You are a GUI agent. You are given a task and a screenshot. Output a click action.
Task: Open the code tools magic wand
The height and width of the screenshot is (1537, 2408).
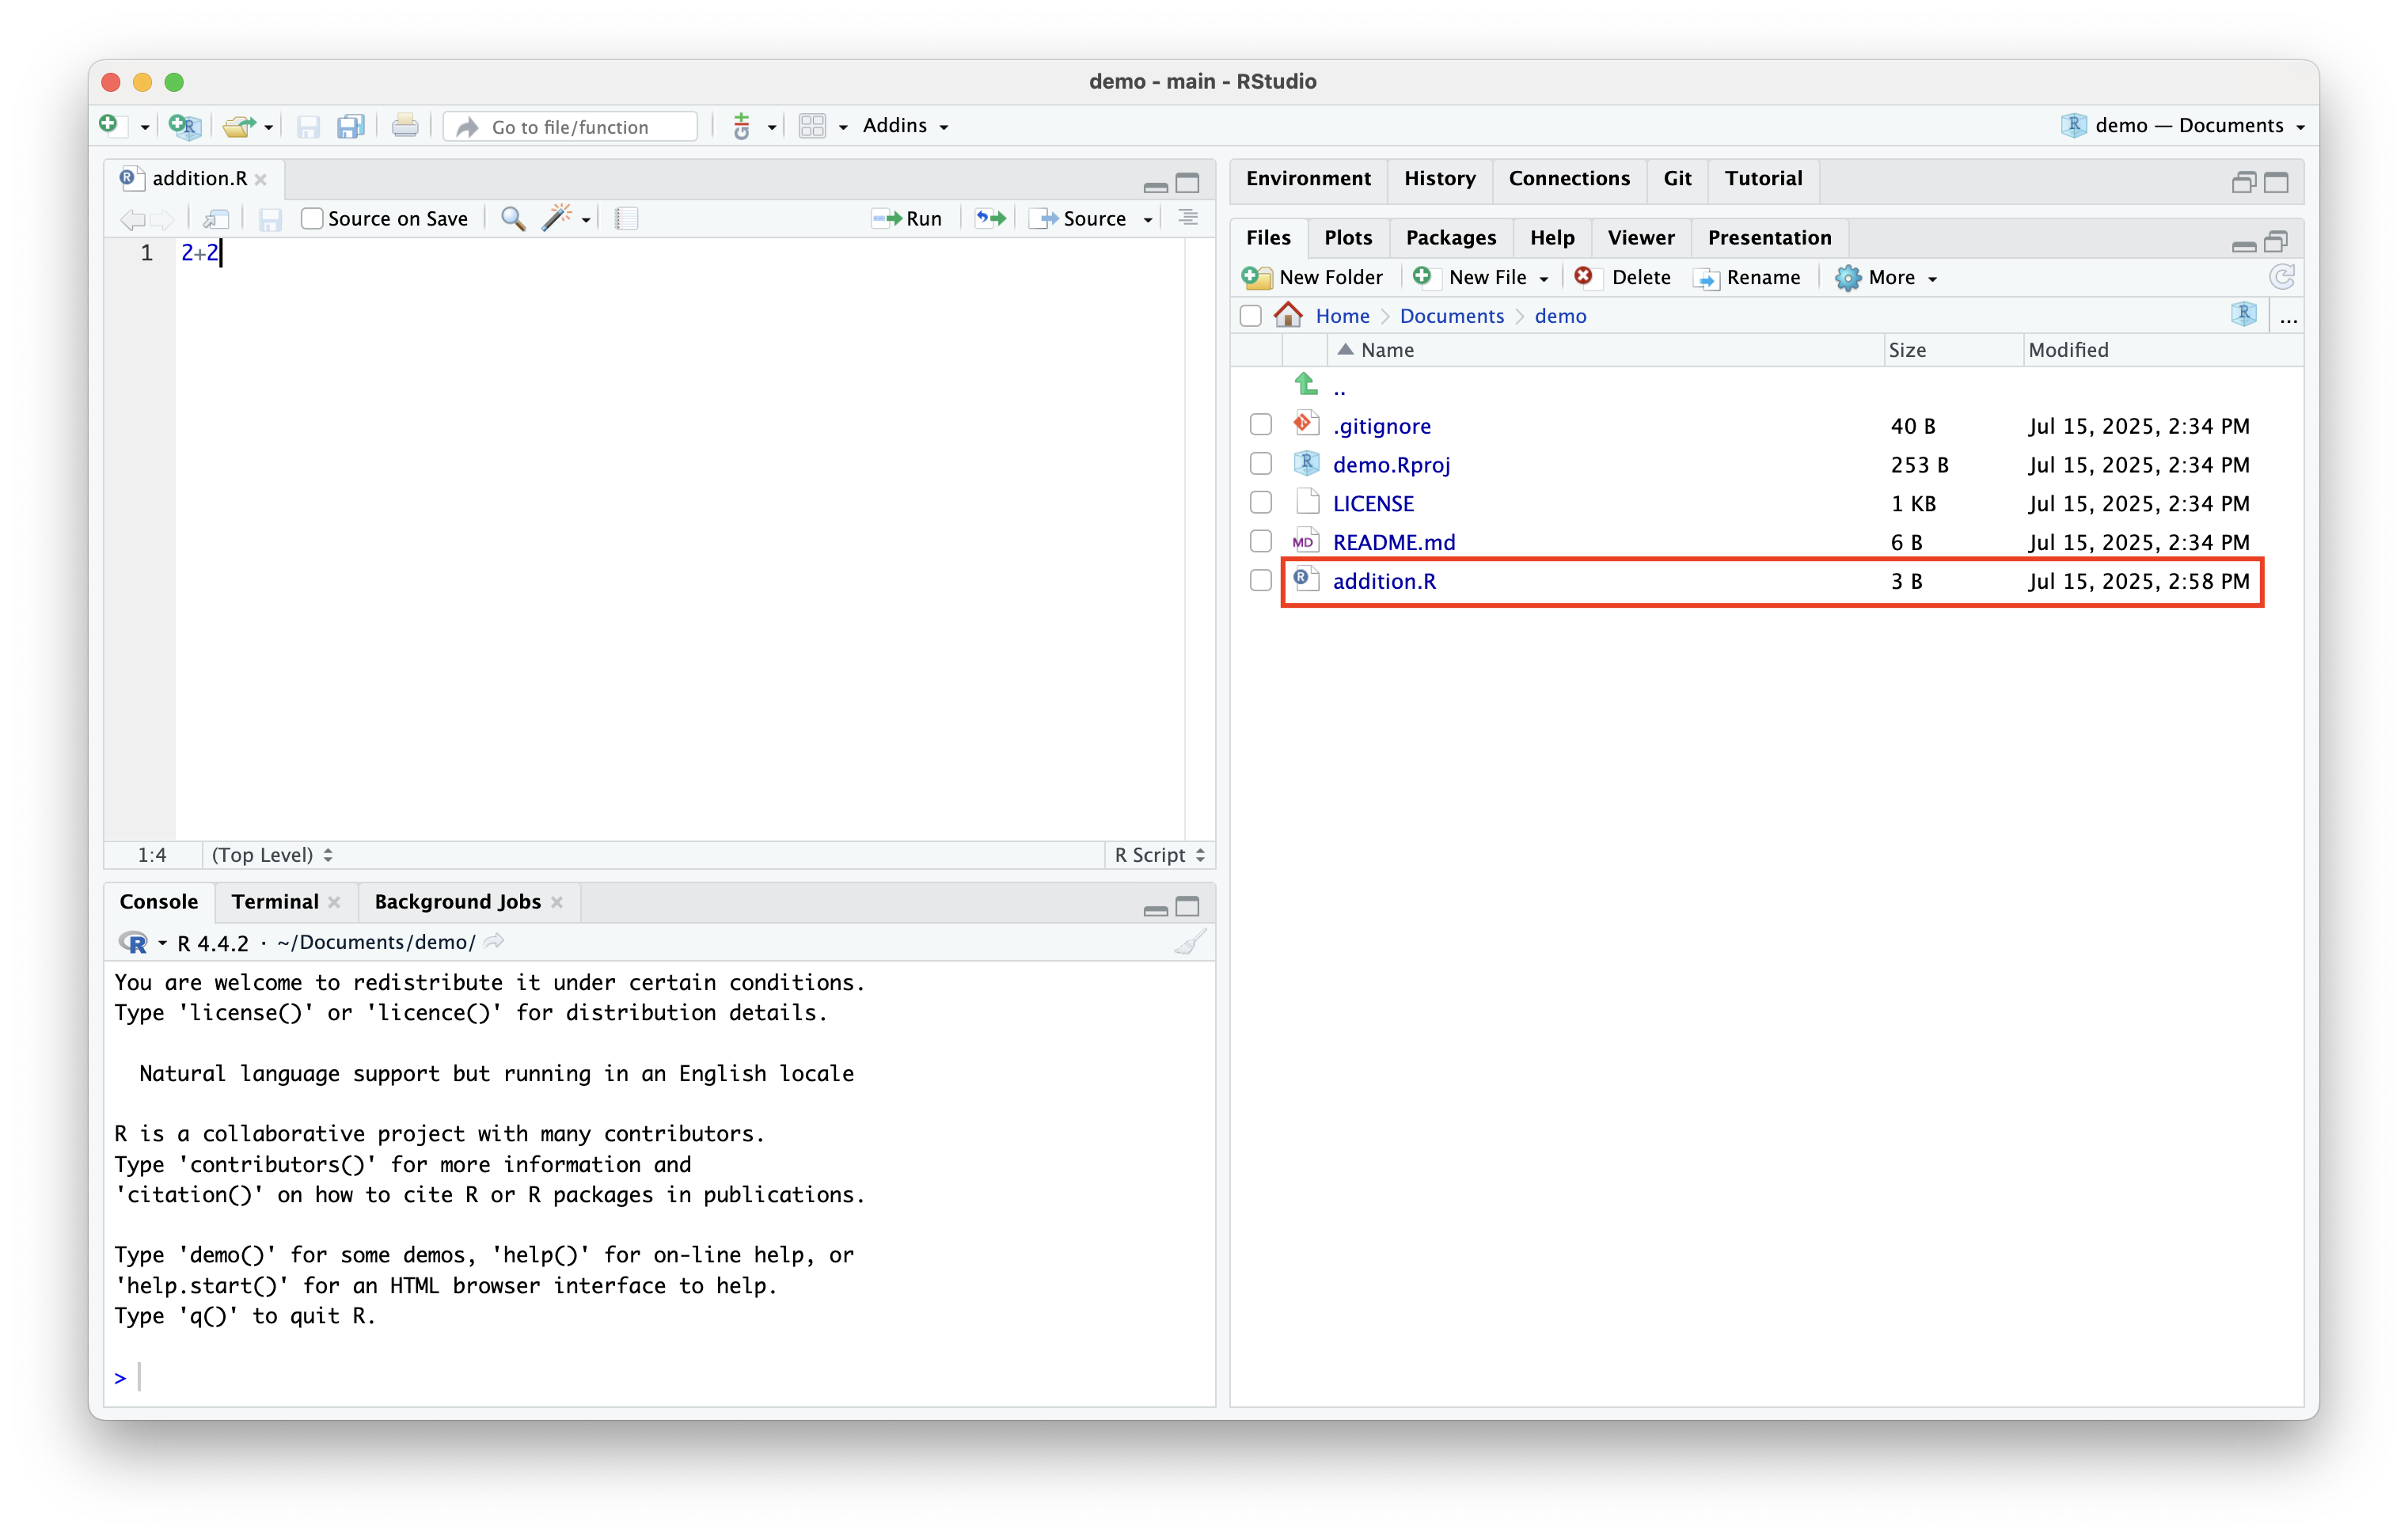click(x=557, y=218)
